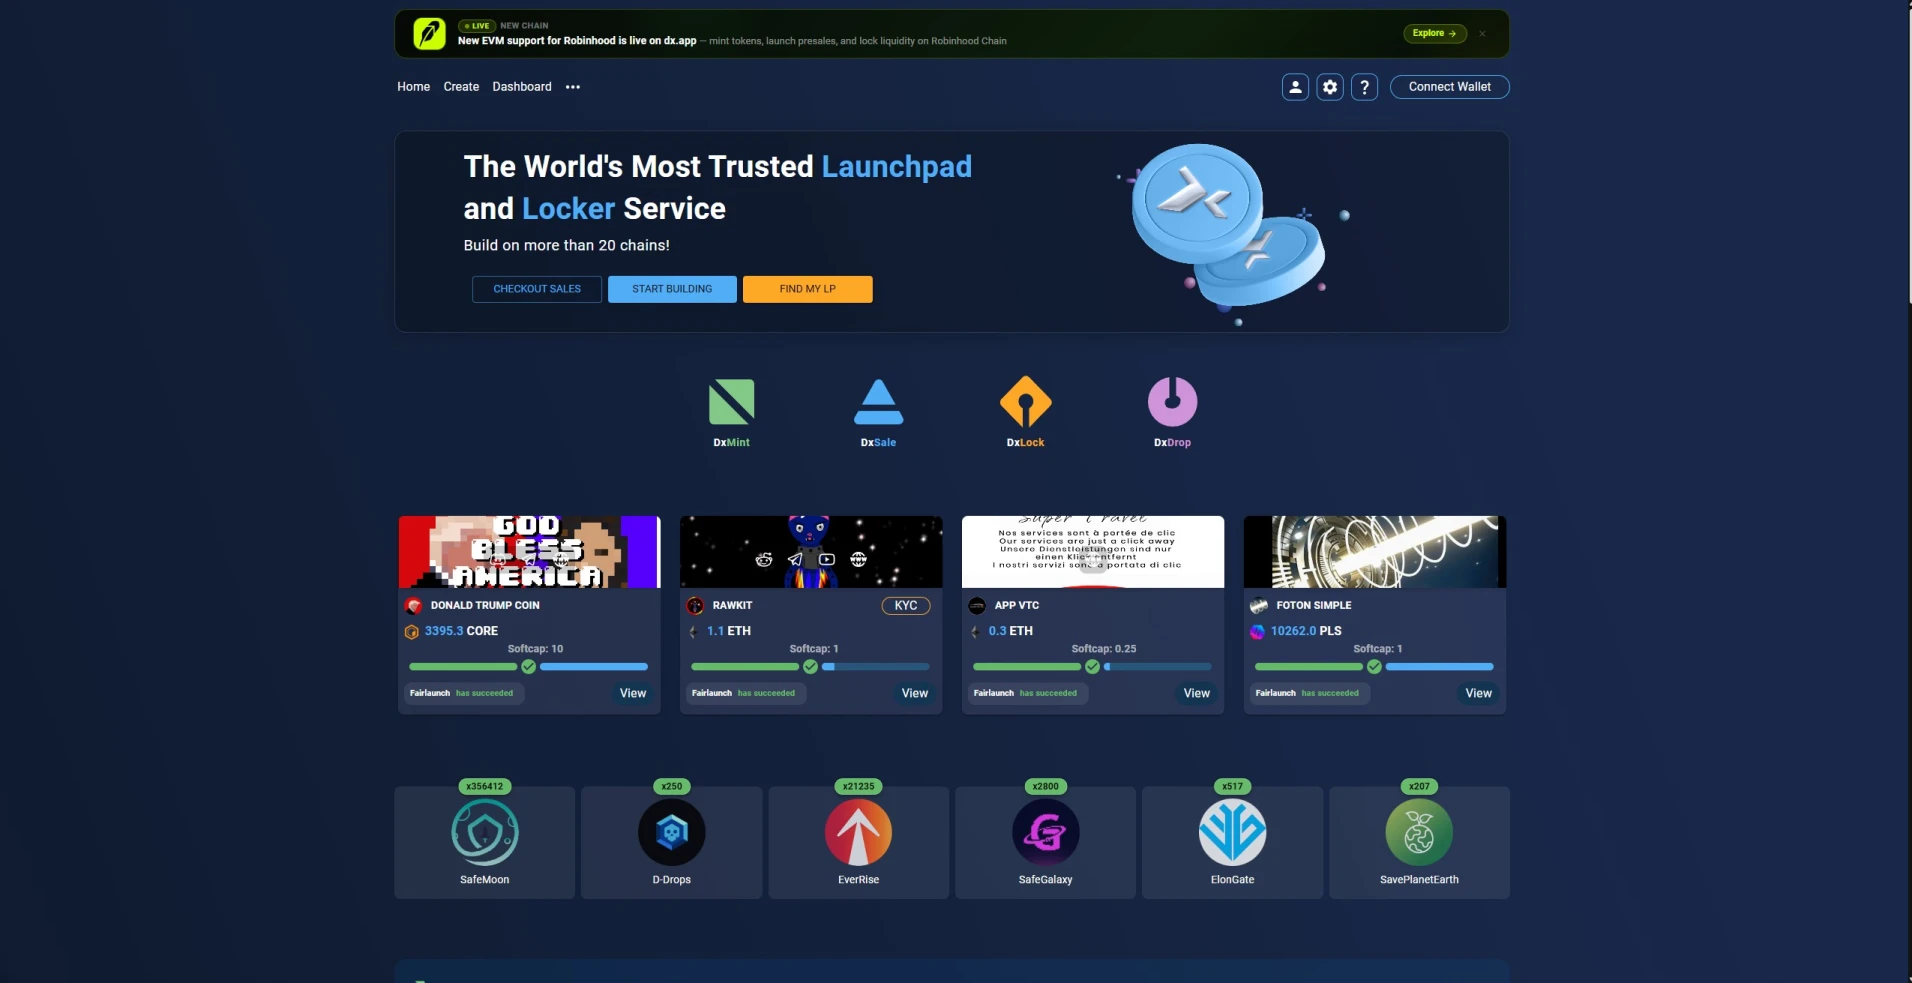
Task: Open the DxLock service icon
Action: click(1025, 402)
